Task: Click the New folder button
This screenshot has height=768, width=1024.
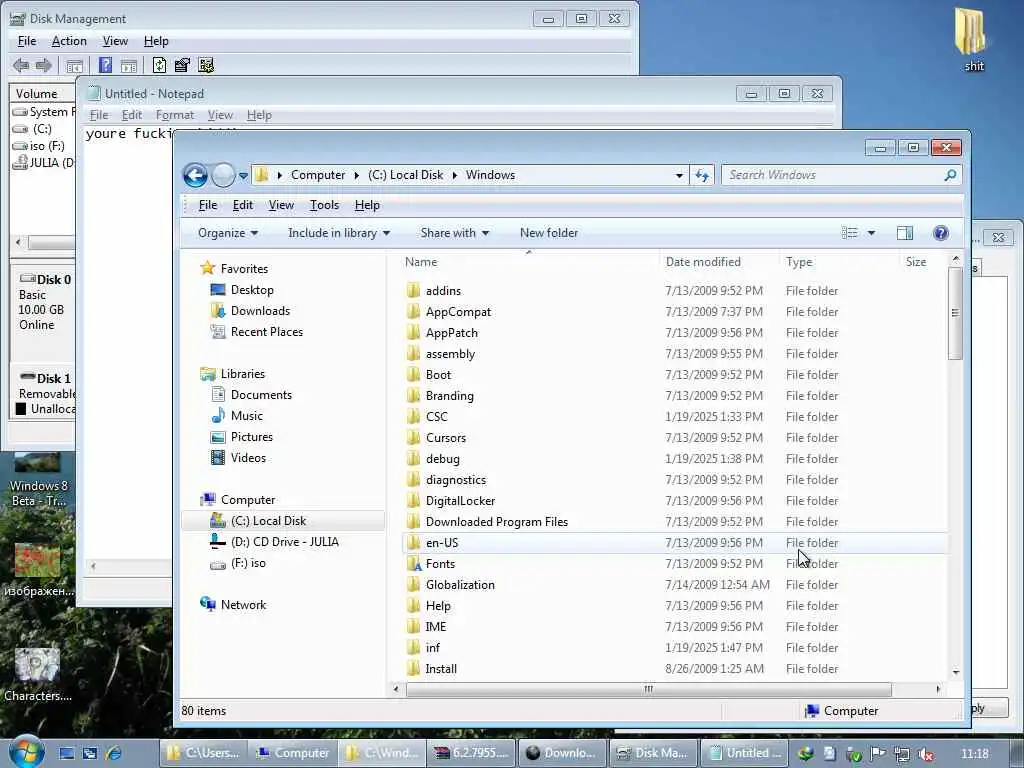Action: click(x=549, y=233)
